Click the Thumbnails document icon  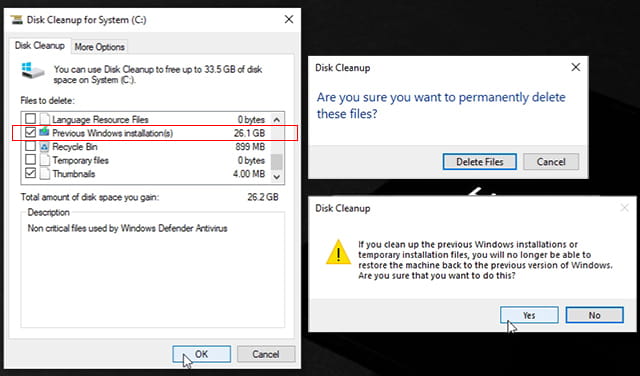point(44,173)
